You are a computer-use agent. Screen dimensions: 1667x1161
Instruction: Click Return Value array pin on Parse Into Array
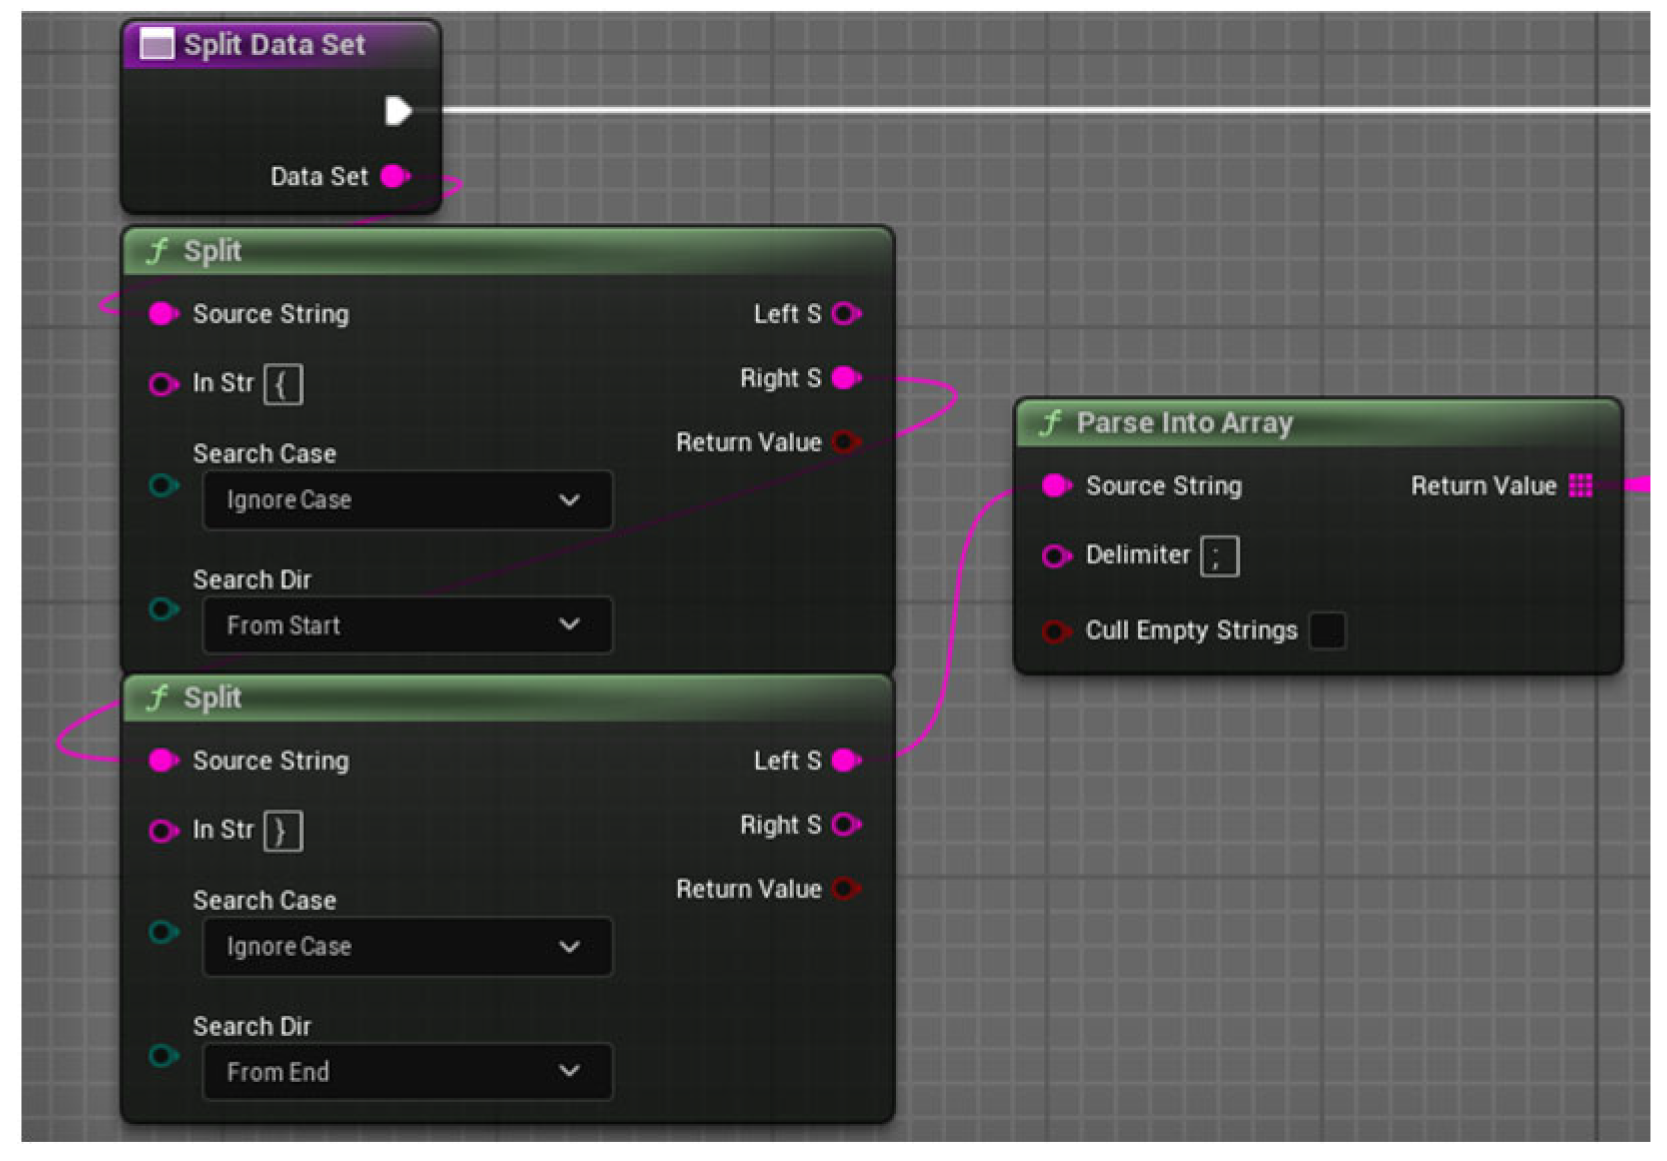pyautogui.click(x=1580, y=486)
